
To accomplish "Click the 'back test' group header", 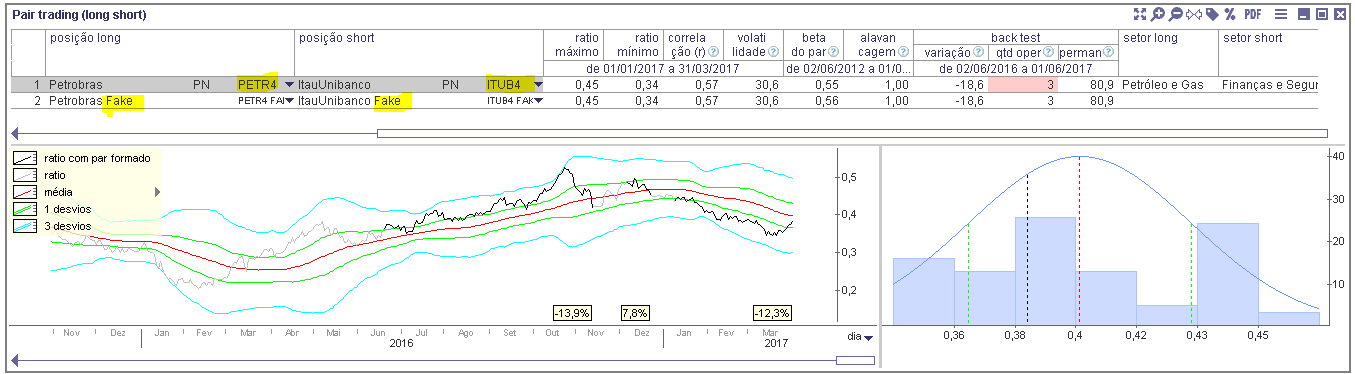I will point(1015,38).
